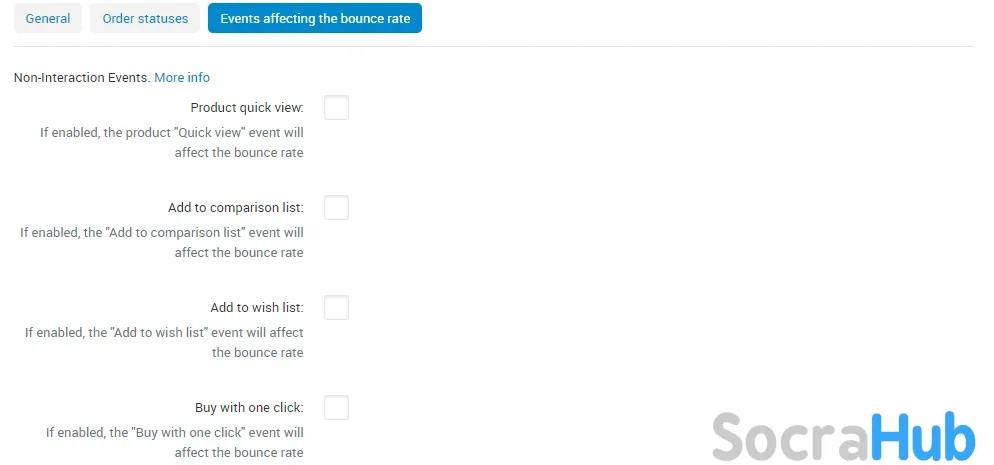This screenshot has height=465, width=994.
Task: Click the one click event description text
Action: pos(174,443)
